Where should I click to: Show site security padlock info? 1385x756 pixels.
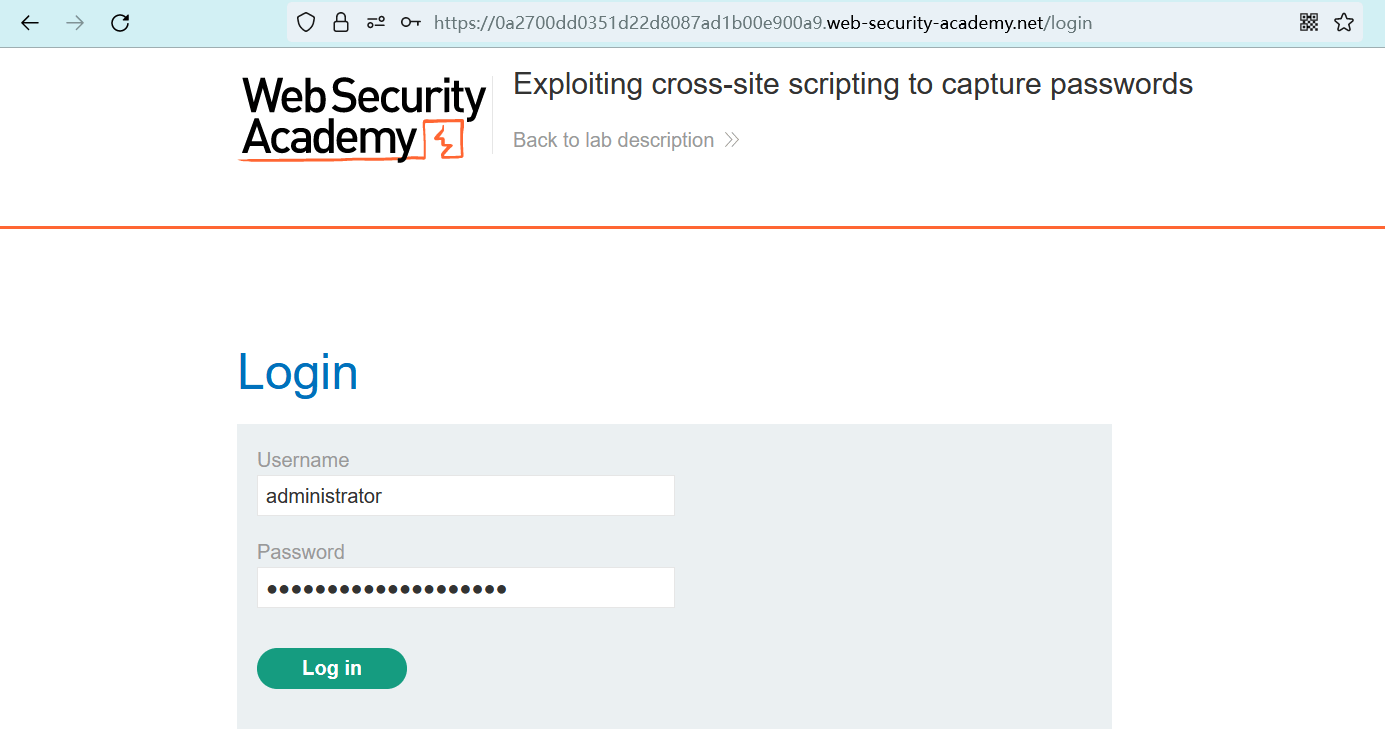(341, 22)
